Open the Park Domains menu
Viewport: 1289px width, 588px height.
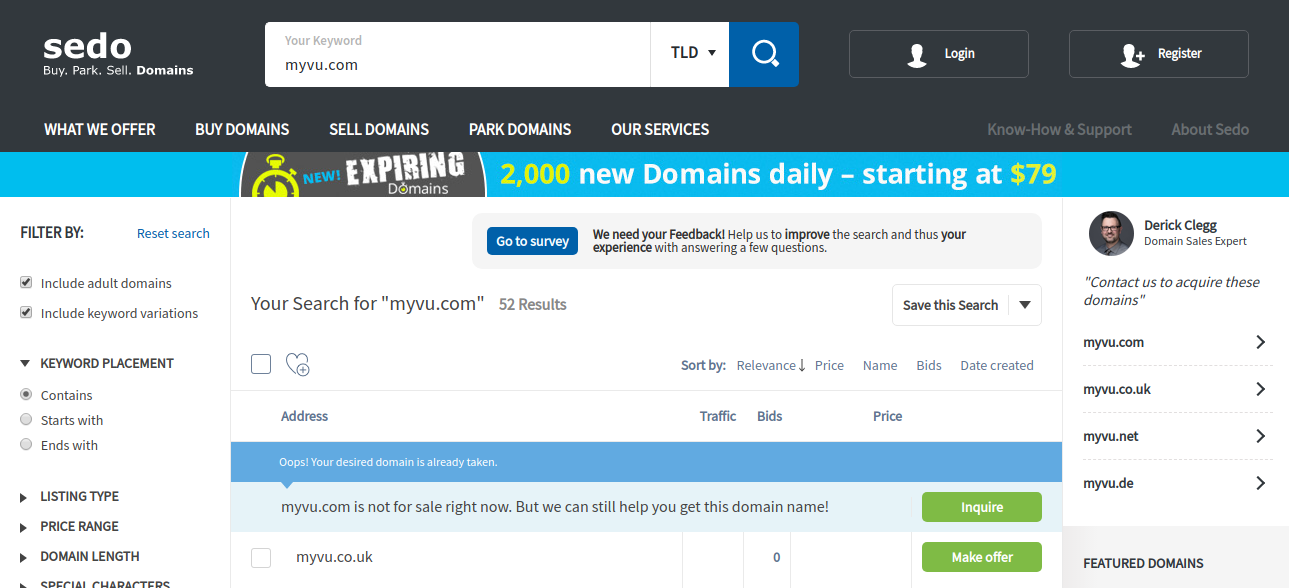click(520, 129)
